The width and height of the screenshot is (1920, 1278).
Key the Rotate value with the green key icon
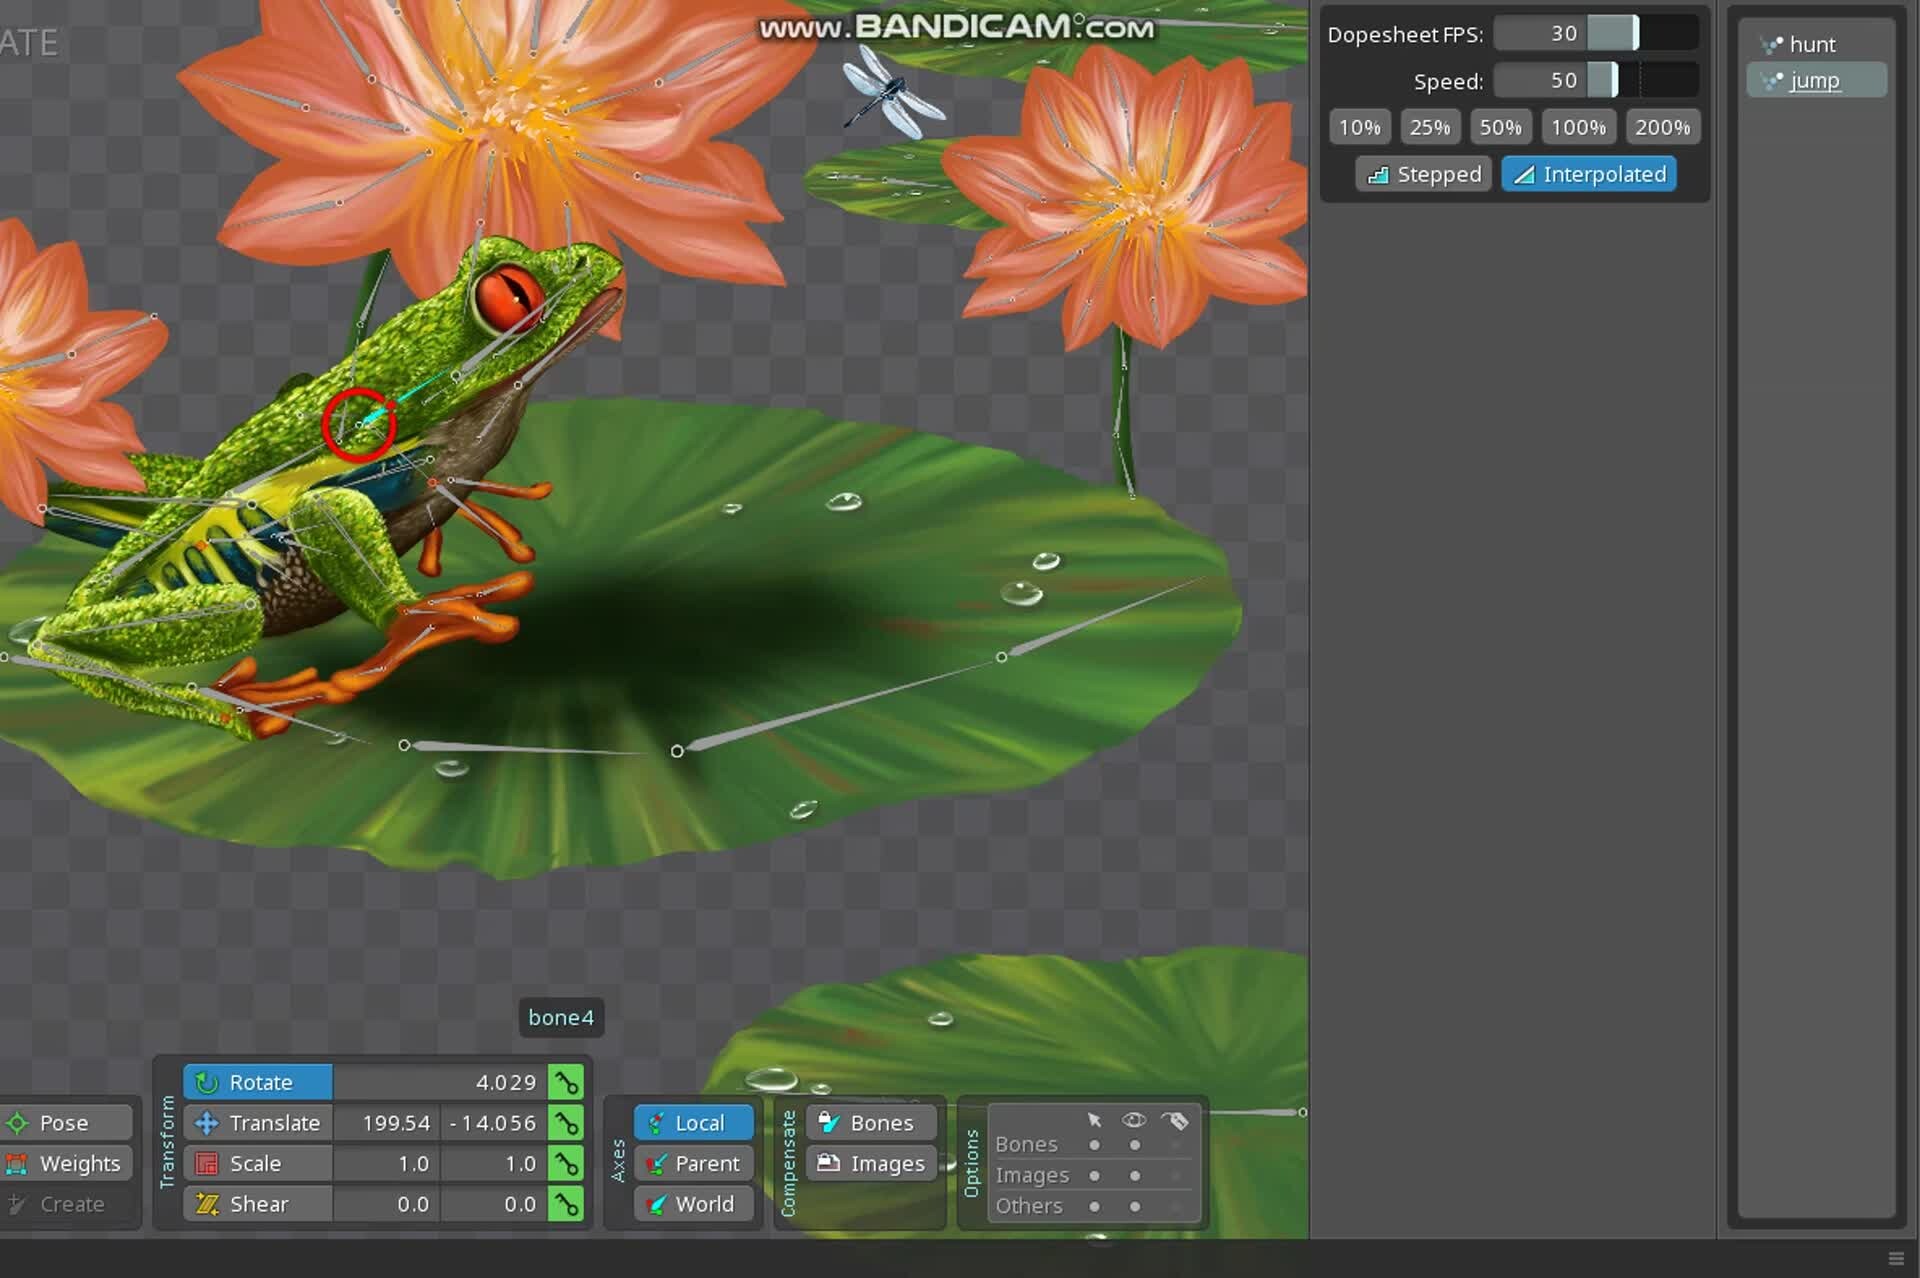pyautogui.click(x=566, y=1081)
